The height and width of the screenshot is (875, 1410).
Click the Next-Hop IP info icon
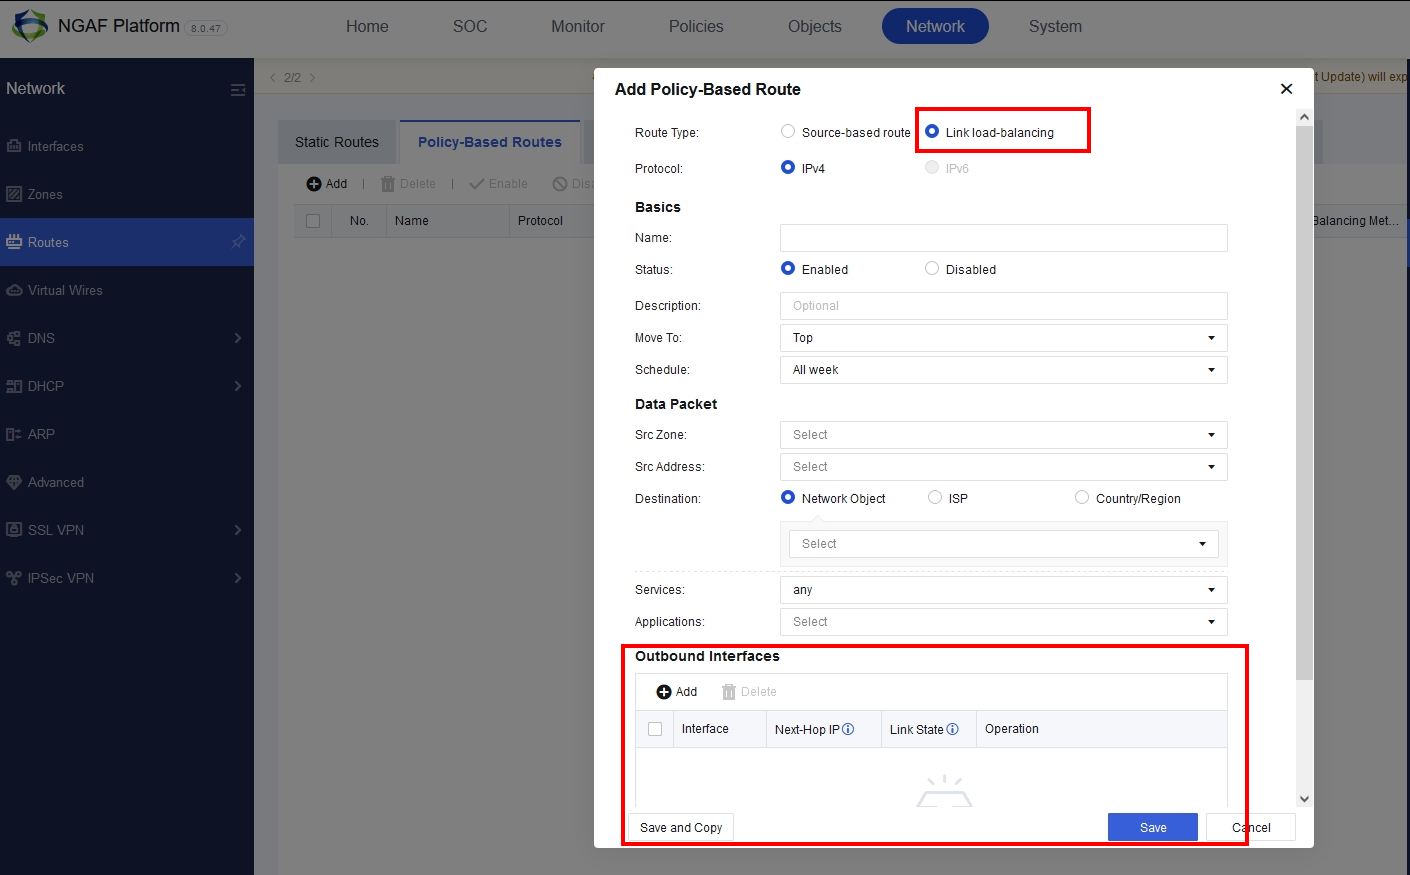[848, 729]
